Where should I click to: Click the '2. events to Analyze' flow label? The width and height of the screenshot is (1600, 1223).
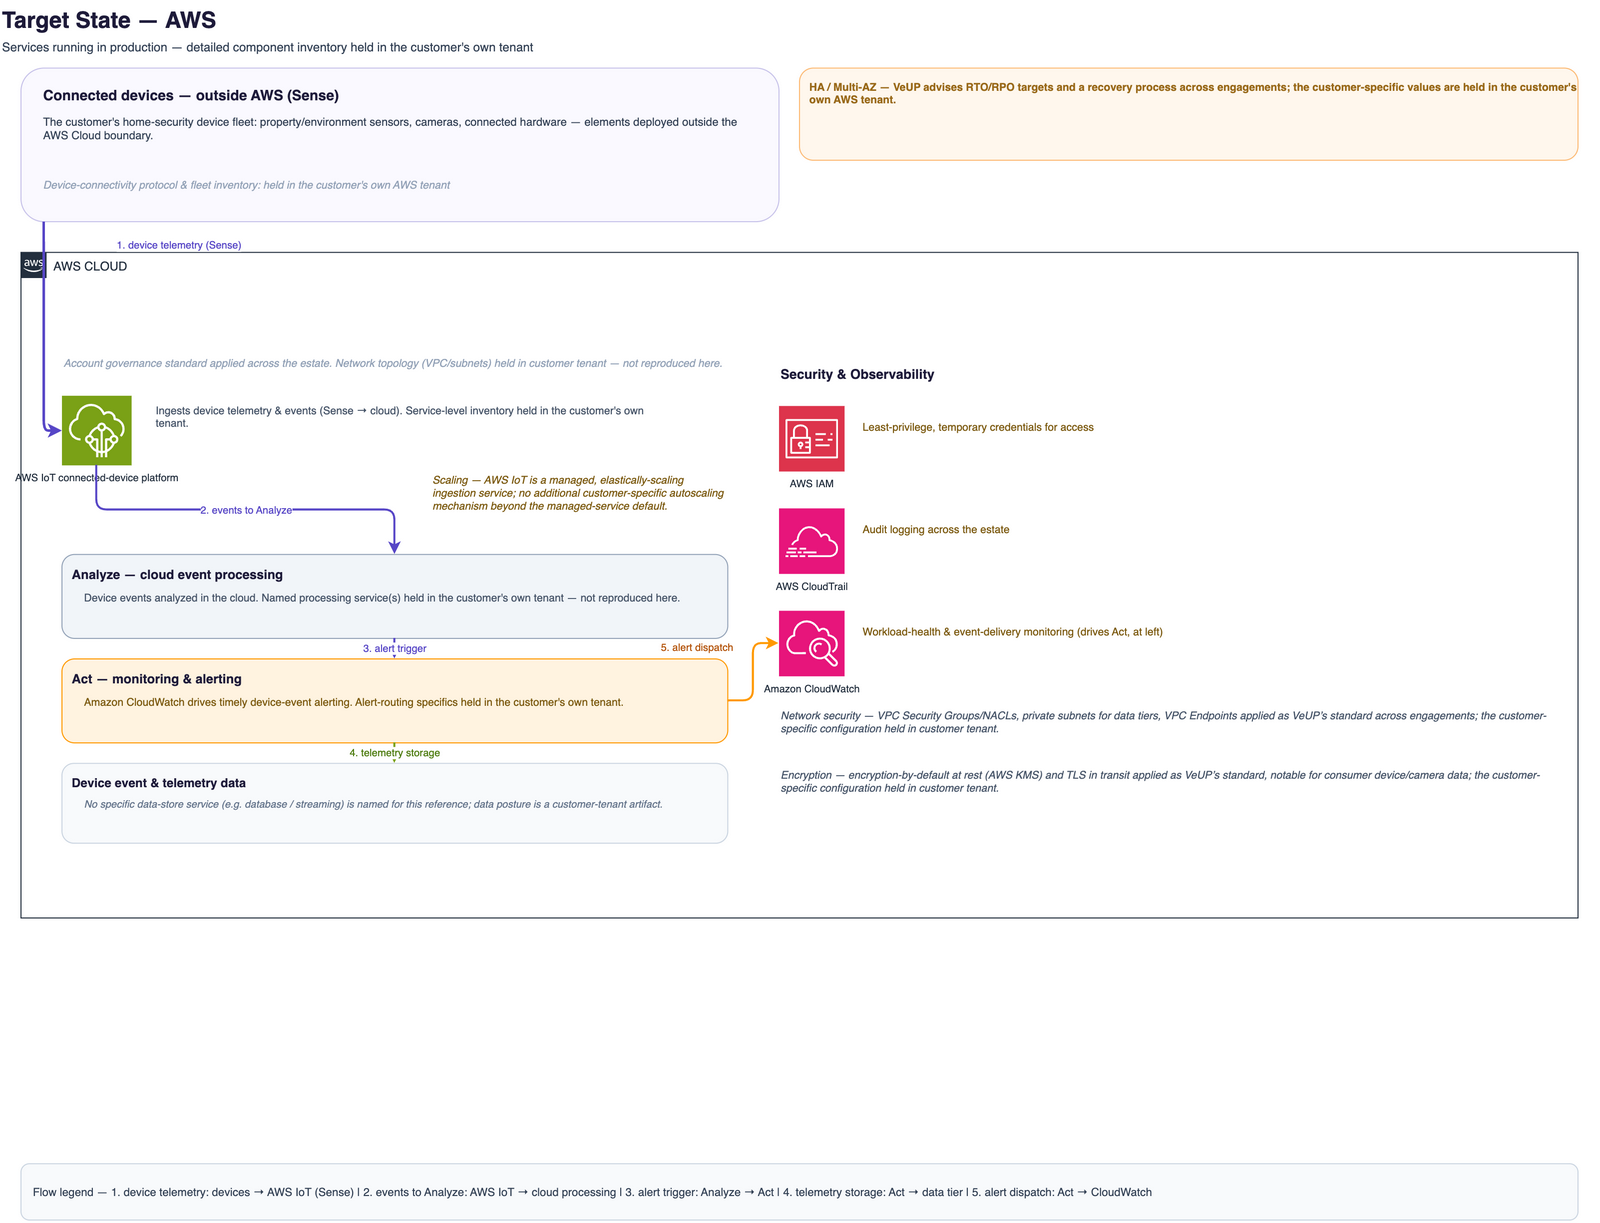[246, 510]
